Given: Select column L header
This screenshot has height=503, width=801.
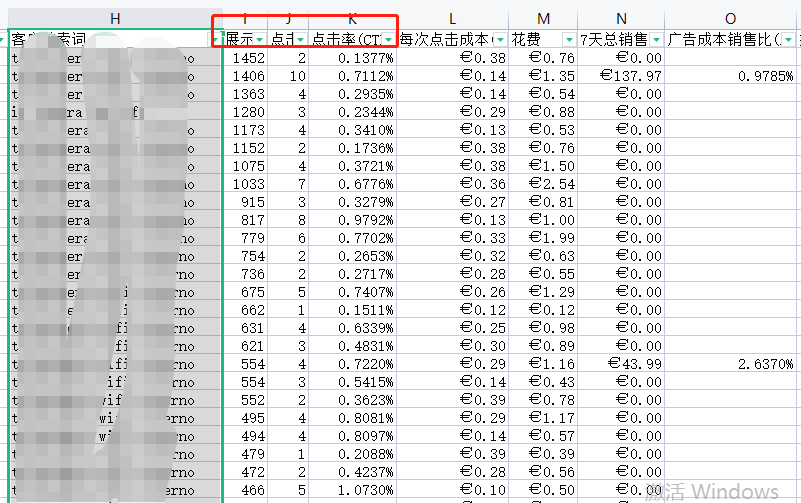Looking at the screenshot, I should tap(452, 19).
